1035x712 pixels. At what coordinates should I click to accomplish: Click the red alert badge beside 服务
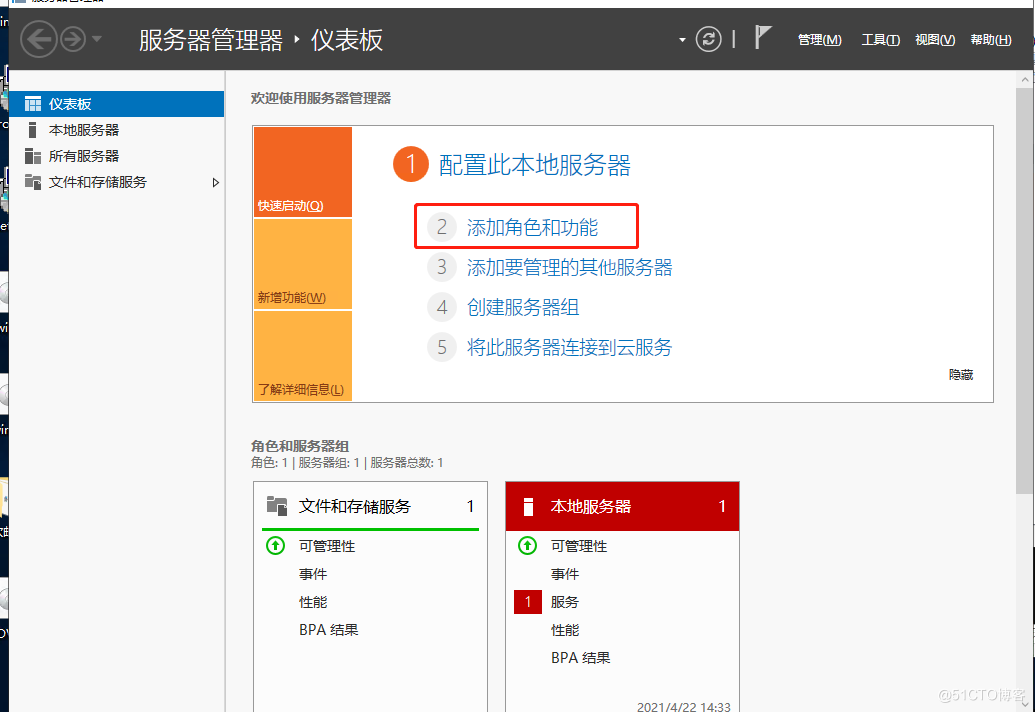click(x=527, y=602)
